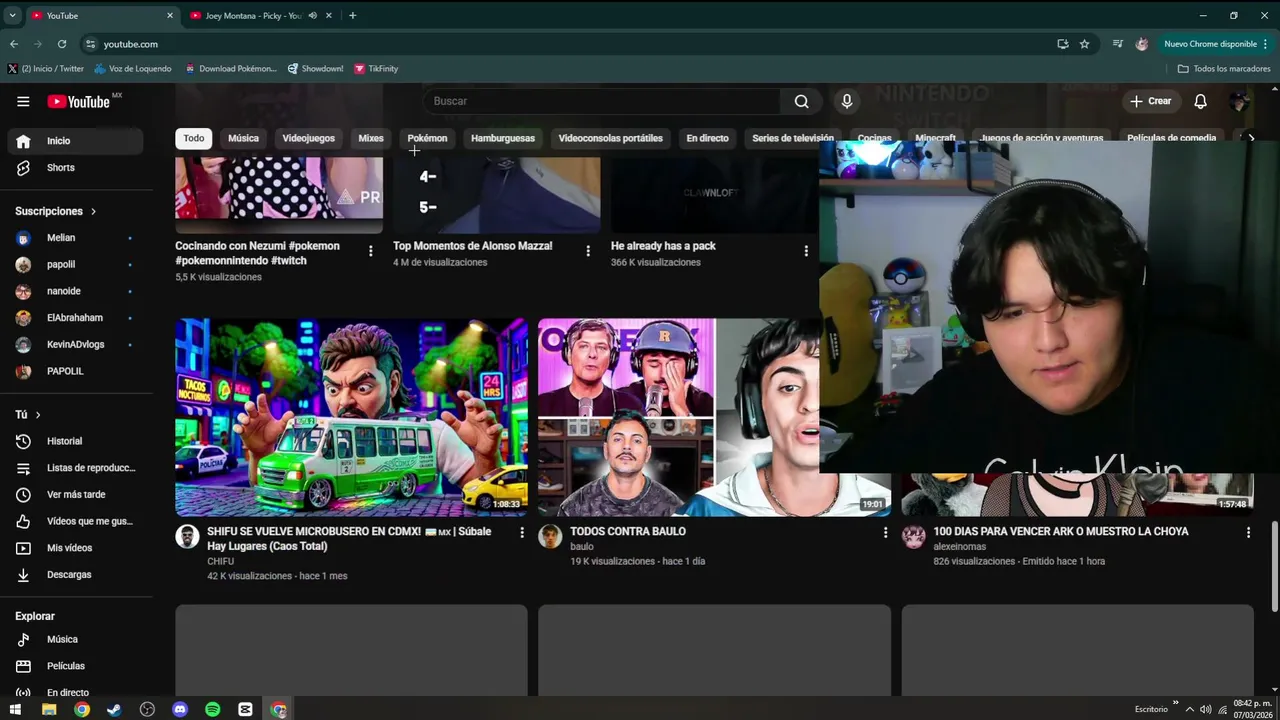1280x720 pixels.
Task: Open Steam from the taskbar
Action: (114, 709)
